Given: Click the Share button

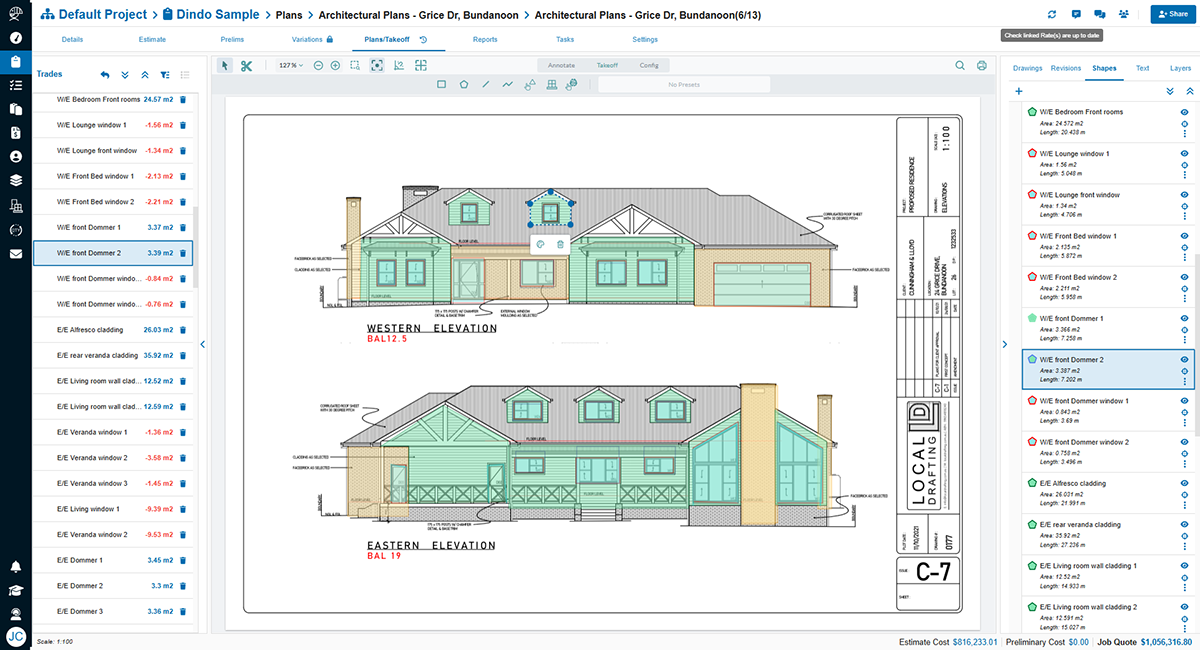Looking at the screenshot, I should pos(1172,14).
